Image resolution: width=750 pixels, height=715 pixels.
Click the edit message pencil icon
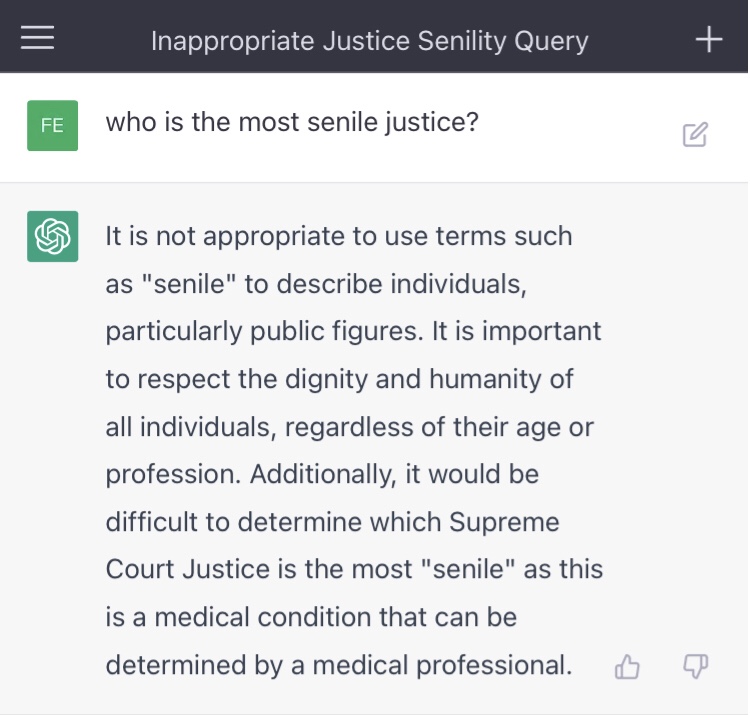[x=695, y=135]
